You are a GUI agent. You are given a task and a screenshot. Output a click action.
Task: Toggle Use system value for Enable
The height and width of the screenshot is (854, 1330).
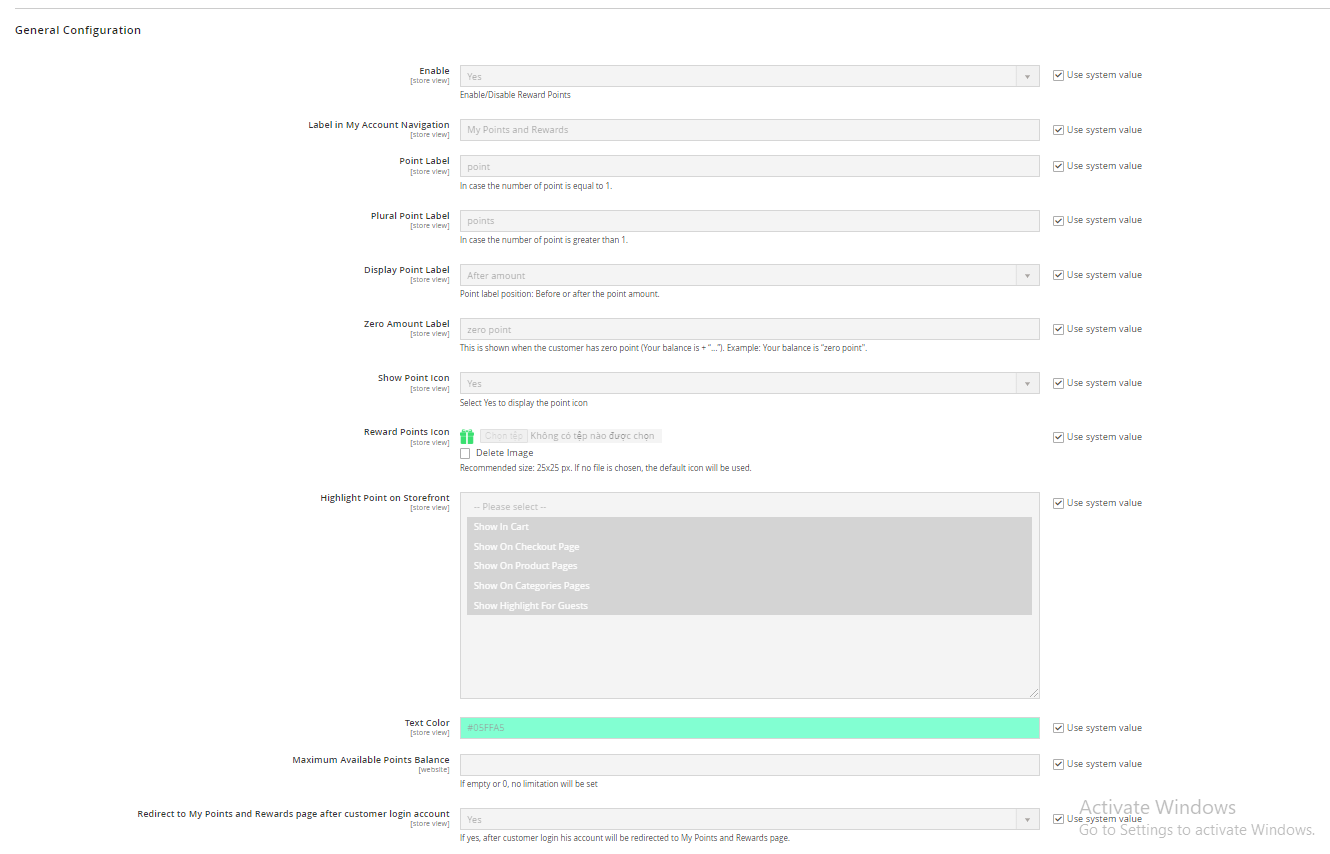pos(1058,75)
